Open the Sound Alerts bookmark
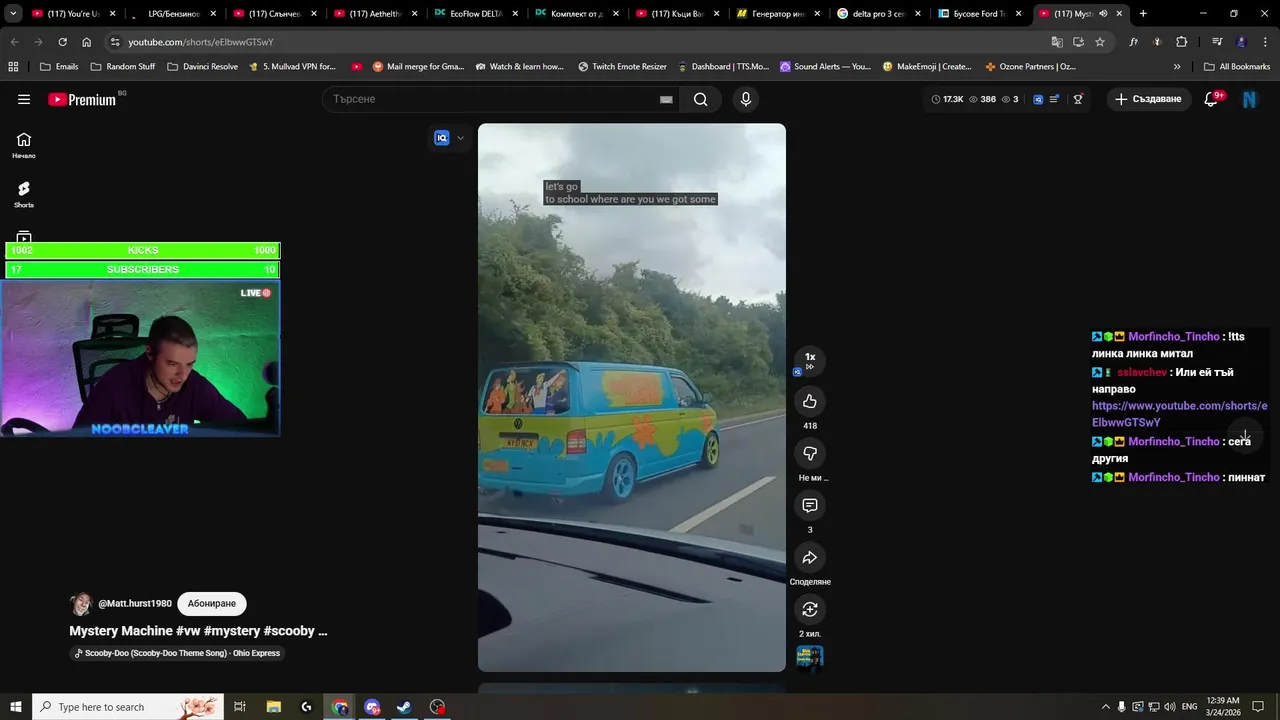Image resolution: width=1280 pixels, height=720 pixels. (x=825, y=67)
